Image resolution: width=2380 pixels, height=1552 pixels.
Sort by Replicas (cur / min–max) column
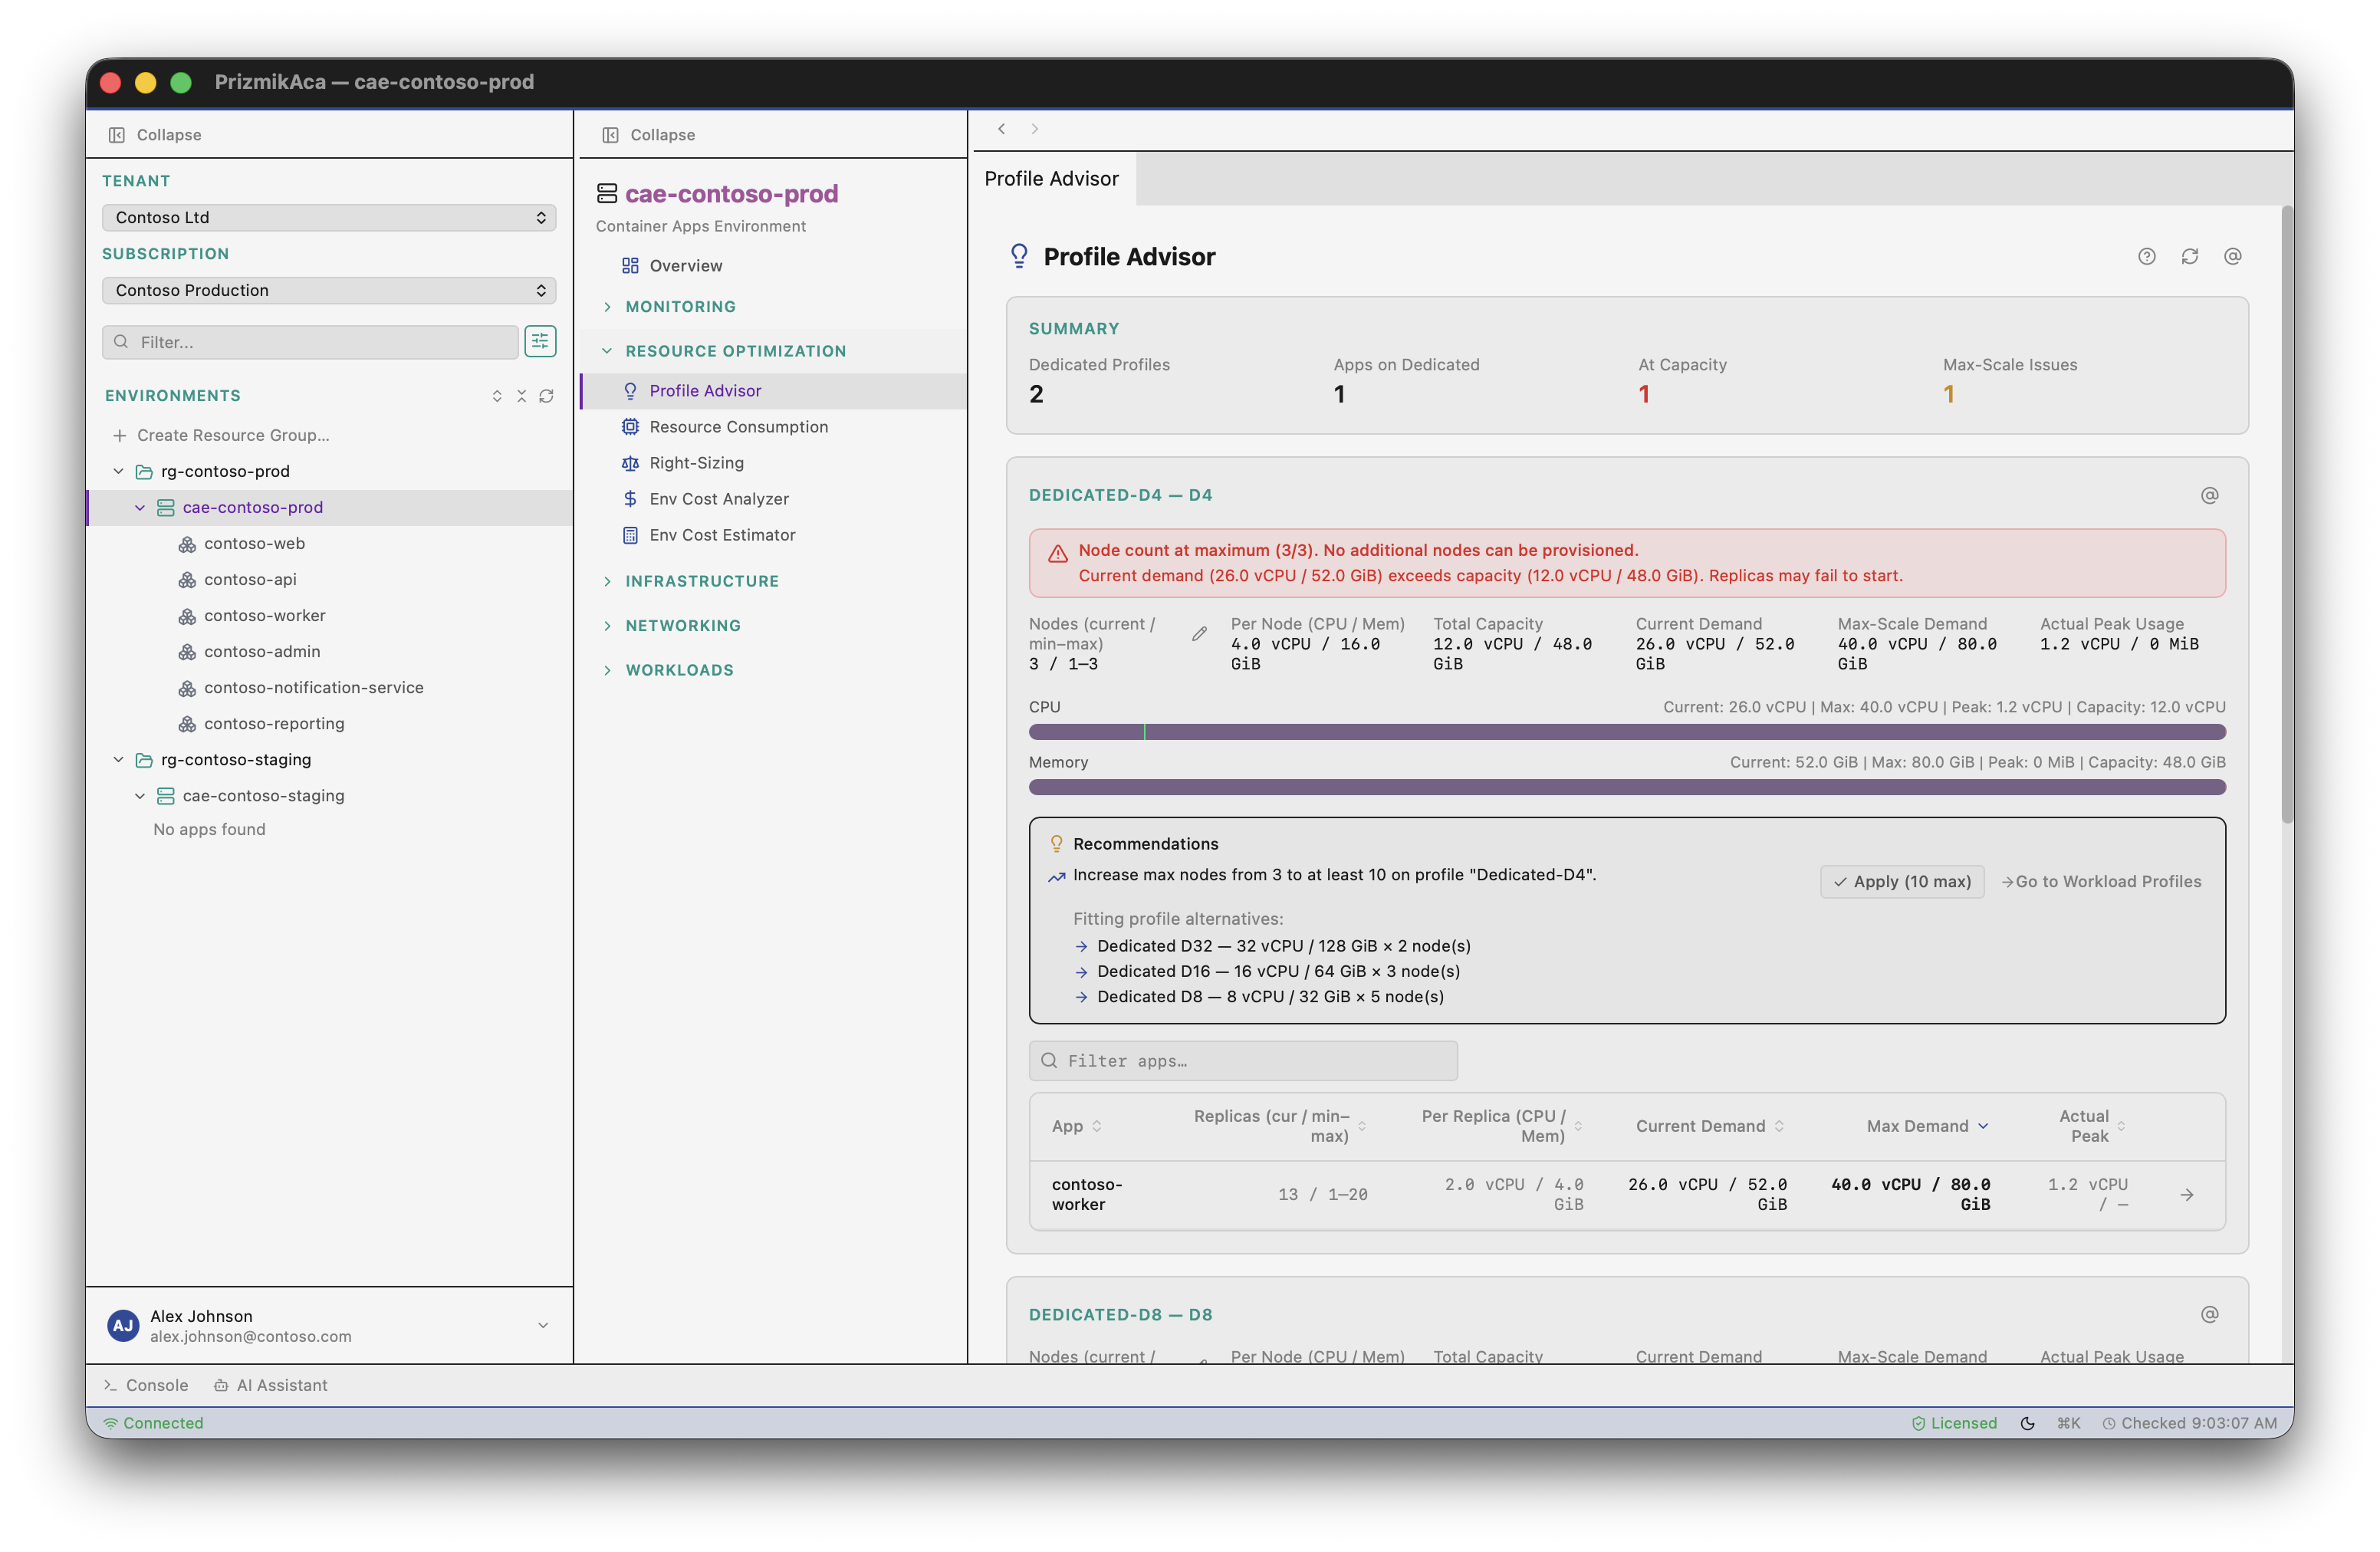pyautogui.click(x=1278, y=1126)
